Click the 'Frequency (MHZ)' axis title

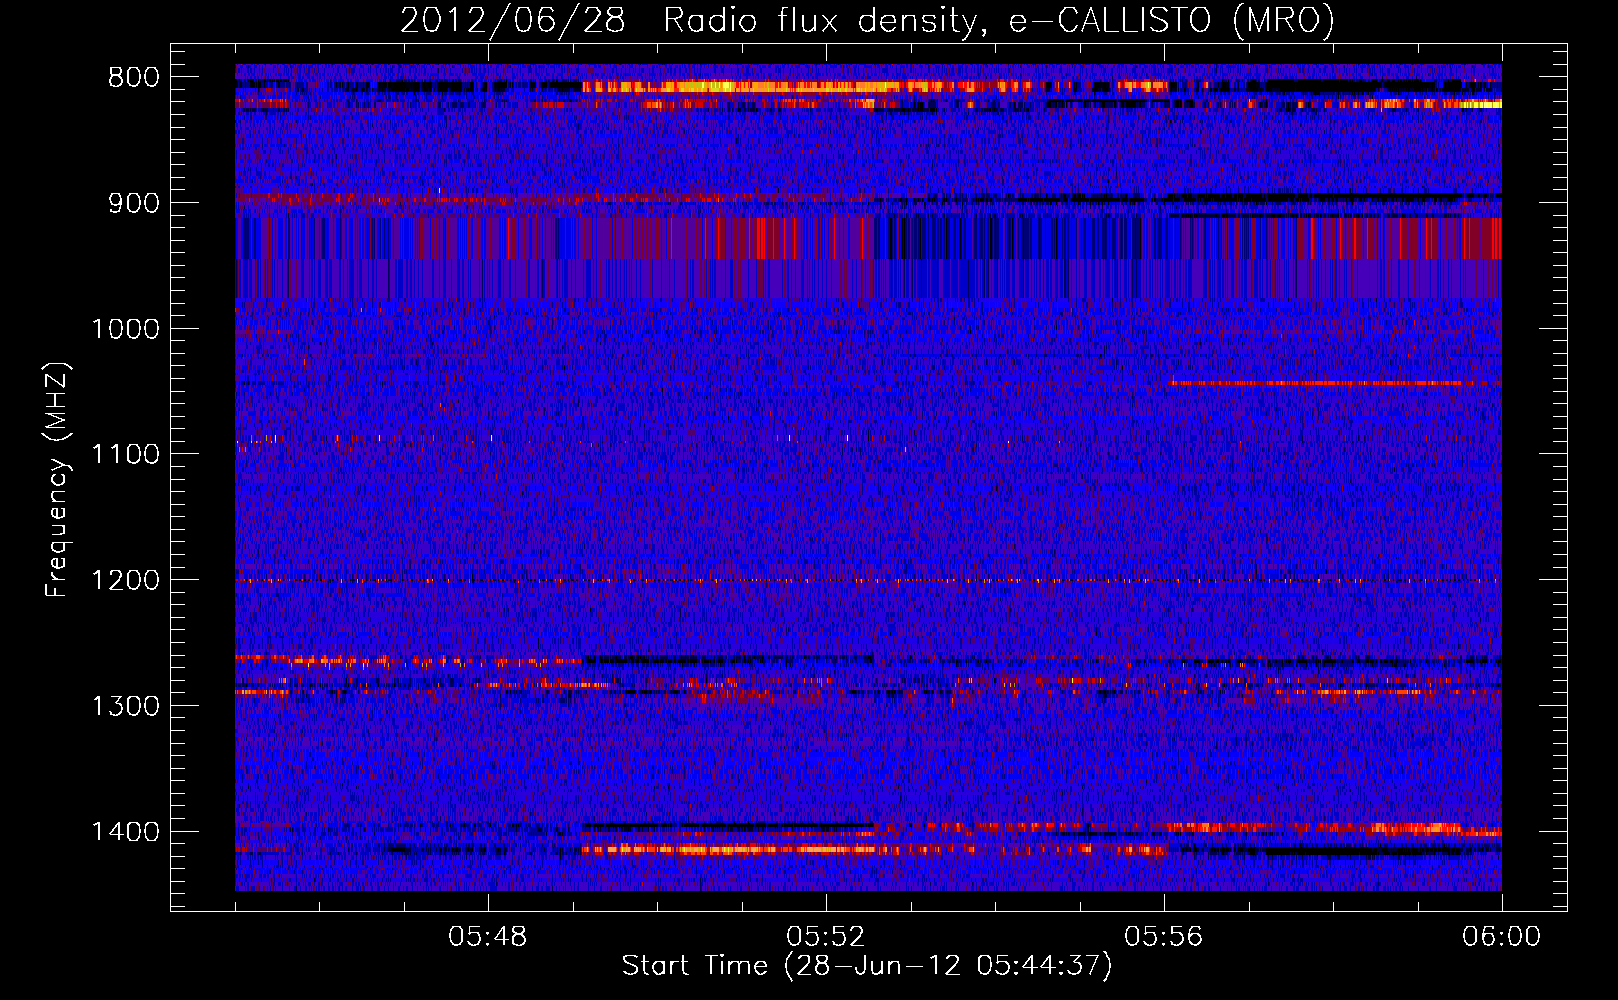point(57,480)
